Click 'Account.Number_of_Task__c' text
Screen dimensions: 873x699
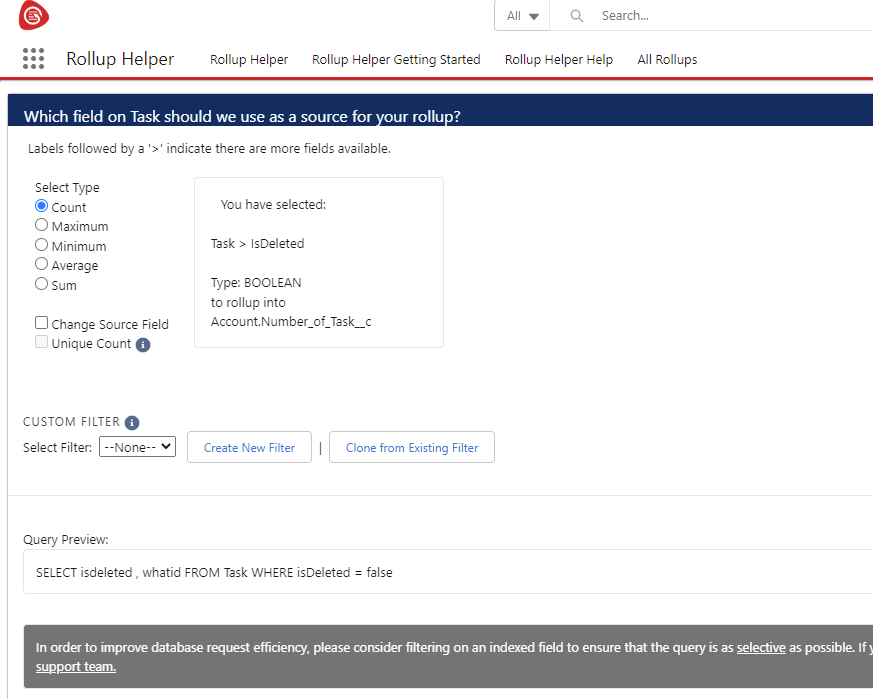[x=291, y=322]
